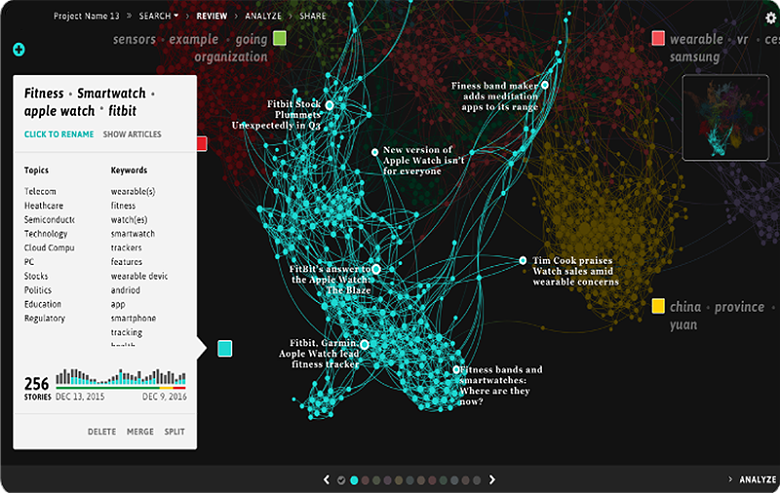The width and height of the screenshot is (780, 493).
Task: Click keyword 'features'
Action: (126, 262)
